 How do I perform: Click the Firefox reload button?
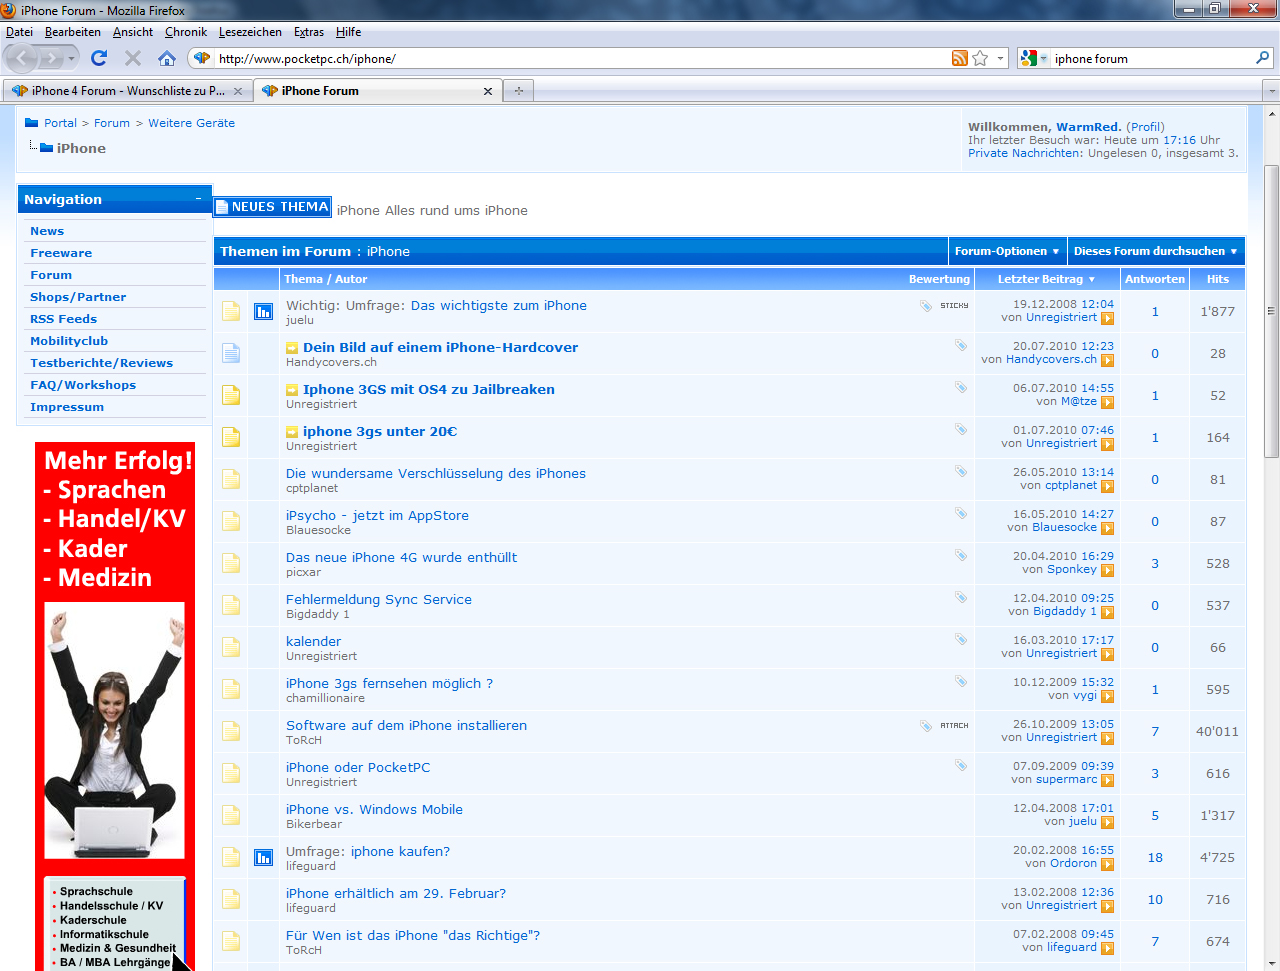[98, 58]
